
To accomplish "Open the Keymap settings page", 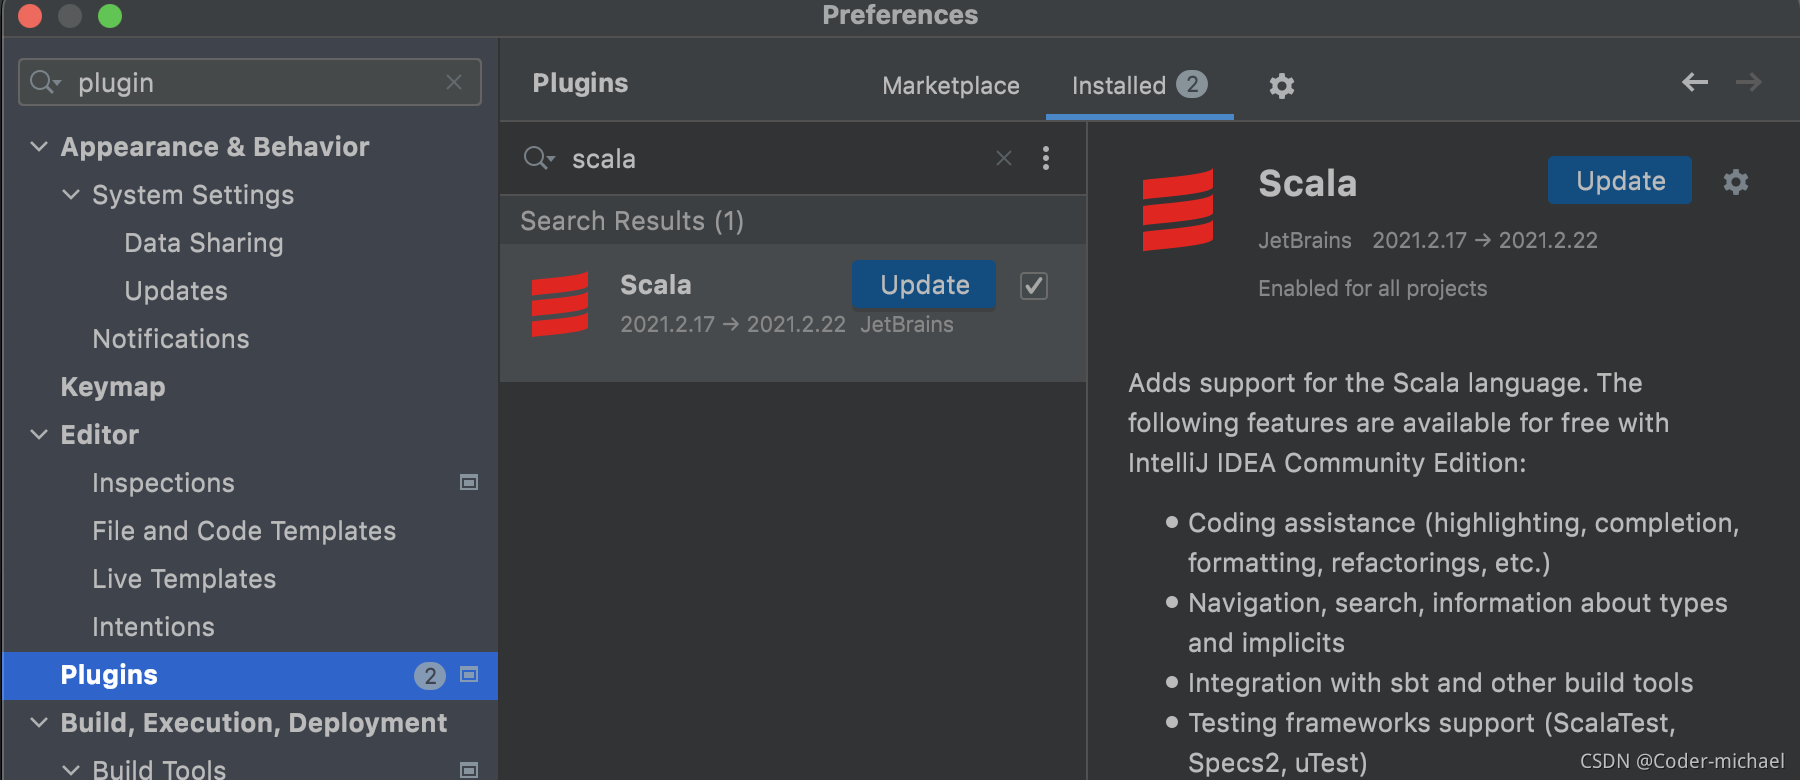I will click(113, 387).
